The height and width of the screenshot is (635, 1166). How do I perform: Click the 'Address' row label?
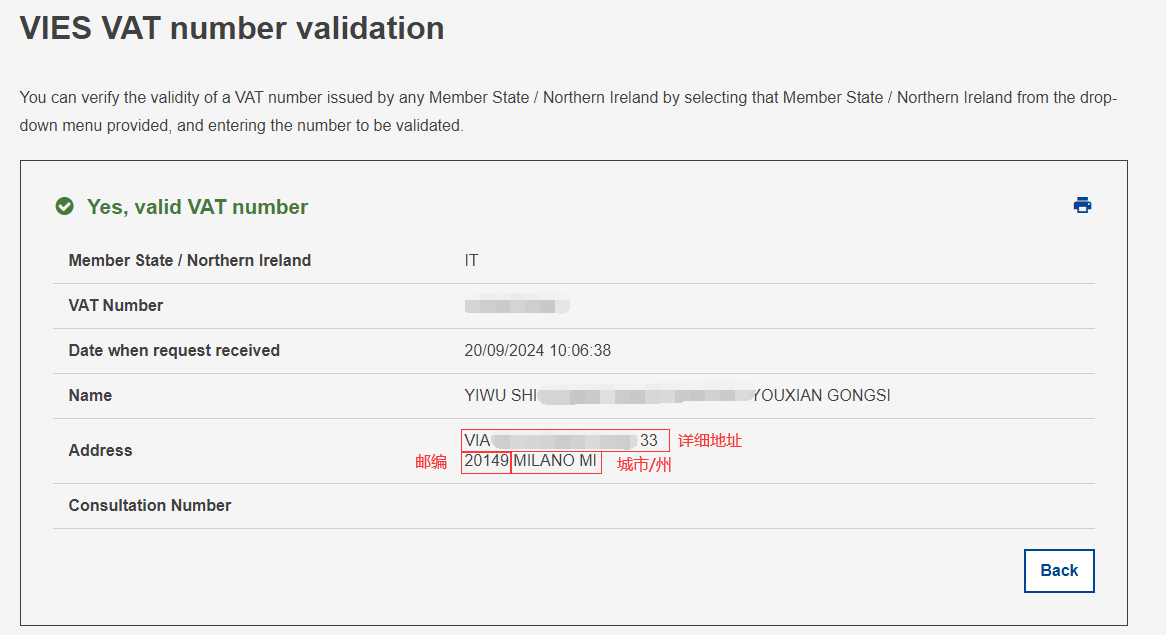click(x=100, y=450)
